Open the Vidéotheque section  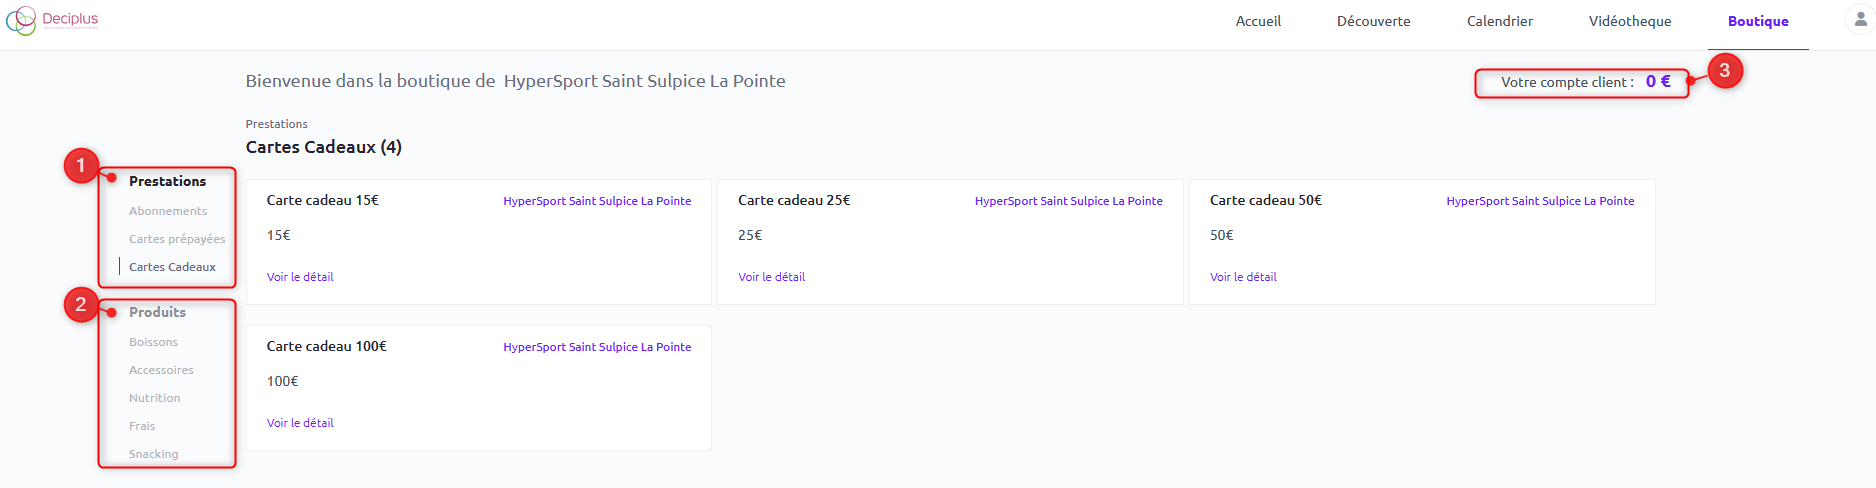tap(1630, 21)
